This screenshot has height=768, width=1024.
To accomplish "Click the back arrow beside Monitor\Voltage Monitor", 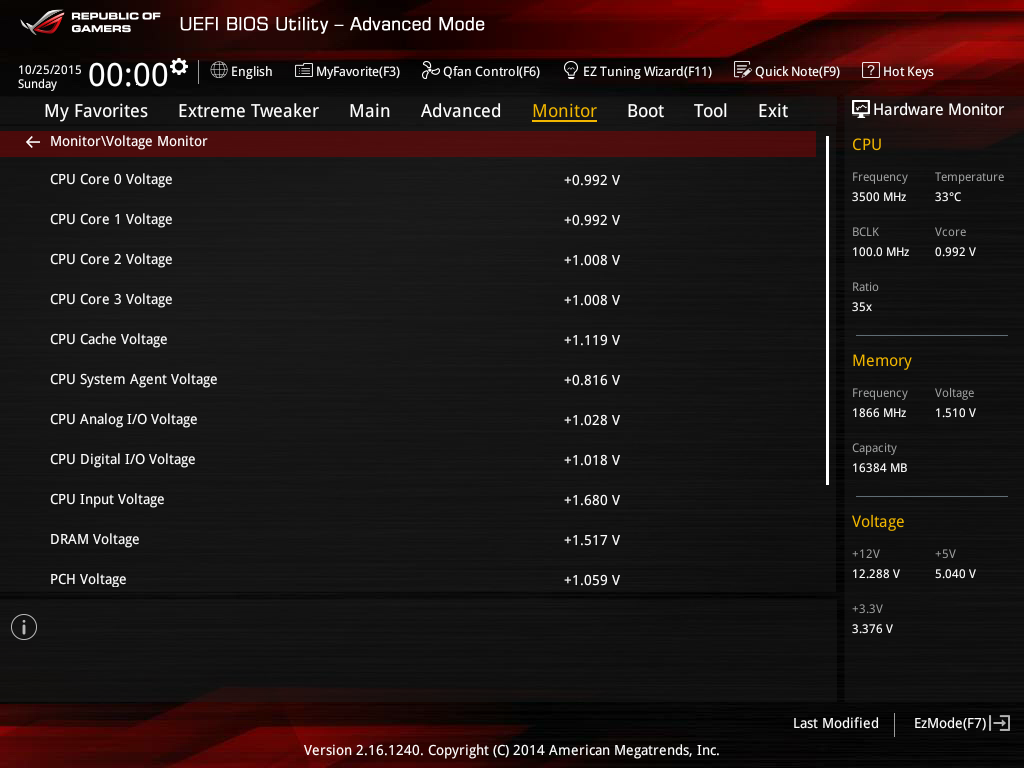I will 33,142.
